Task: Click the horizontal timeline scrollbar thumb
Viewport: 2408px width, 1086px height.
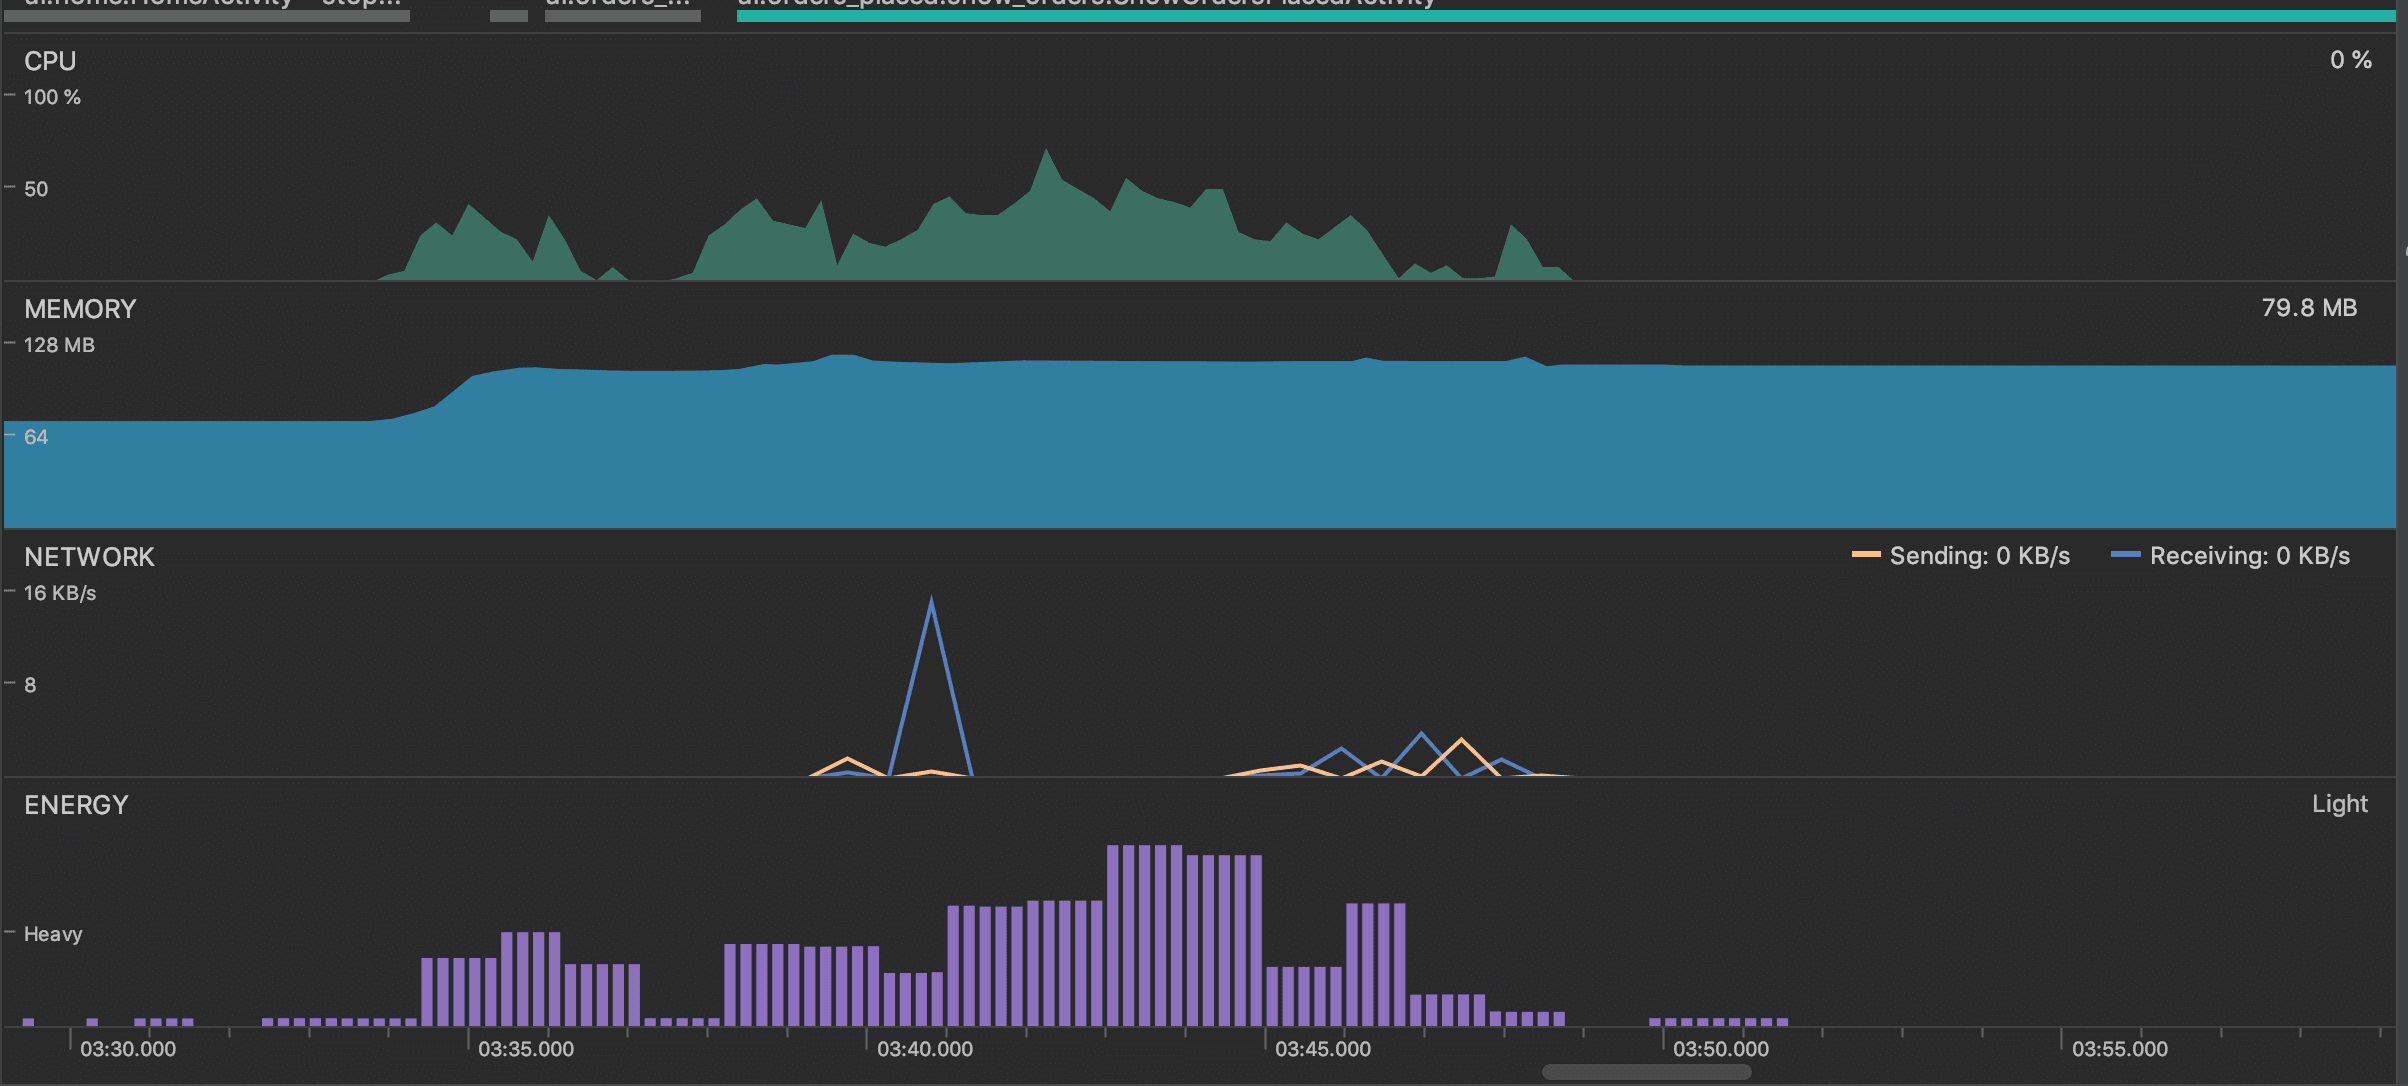Action: pyautogui.click(x=1646, y=1072)
